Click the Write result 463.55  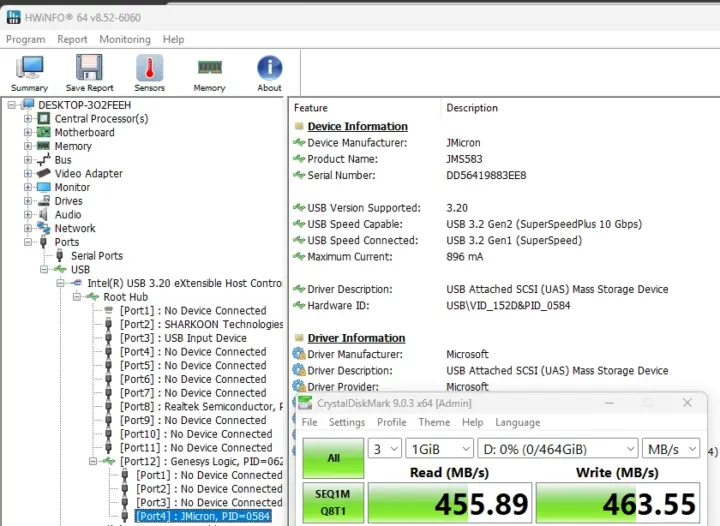(618, 503)
